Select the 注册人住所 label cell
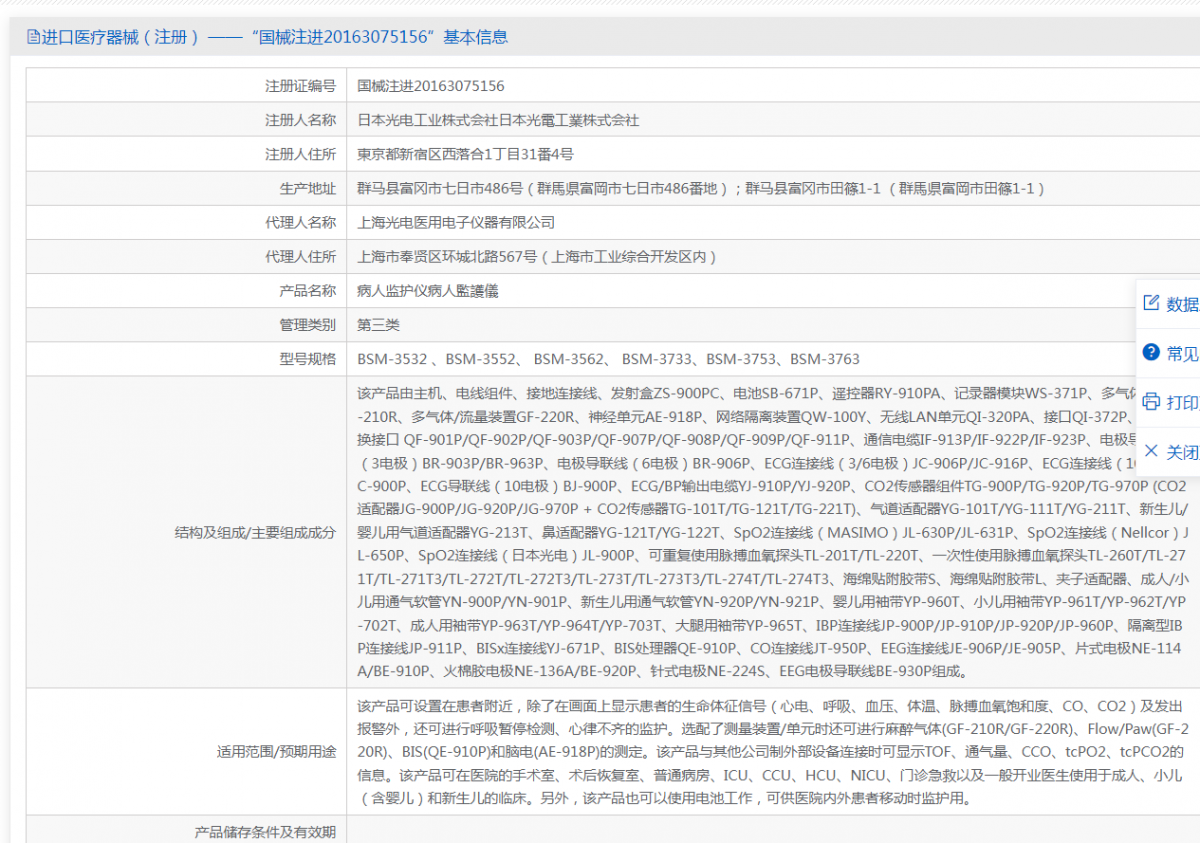 pyautogui.click(x=186, y=154)
